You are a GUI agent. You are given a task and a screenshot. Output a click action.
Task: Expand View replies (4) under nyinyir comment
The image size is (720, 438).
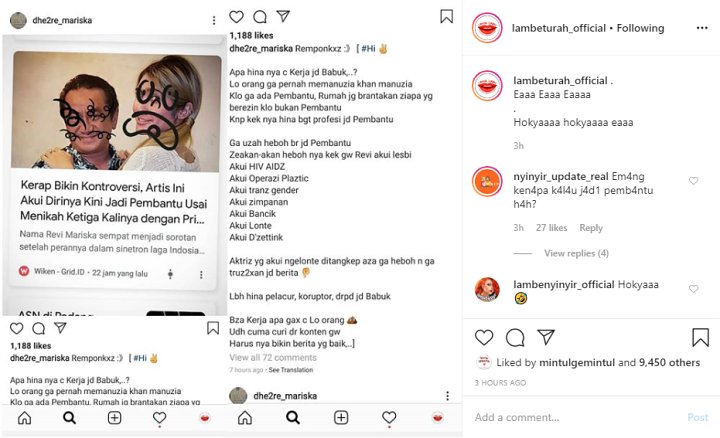pyautogui.click(x=576, y=253)
